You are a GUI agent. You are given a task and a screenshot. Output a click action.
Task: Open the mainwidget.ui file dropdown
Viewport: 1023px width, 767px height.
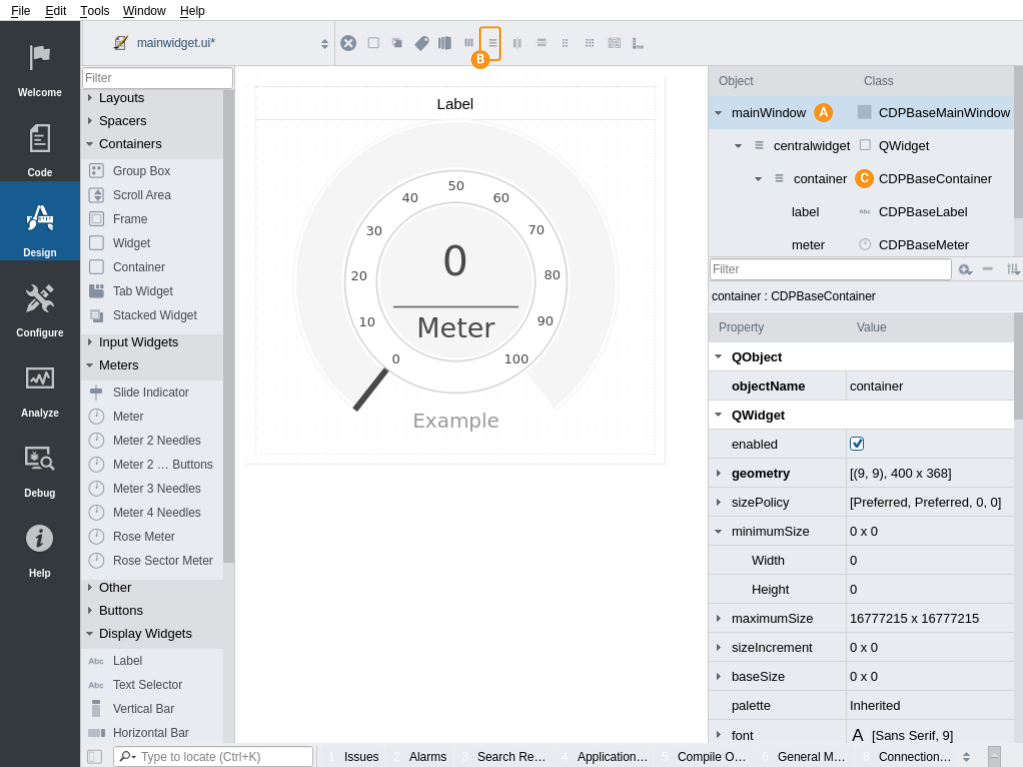click(x=324, y=43)
